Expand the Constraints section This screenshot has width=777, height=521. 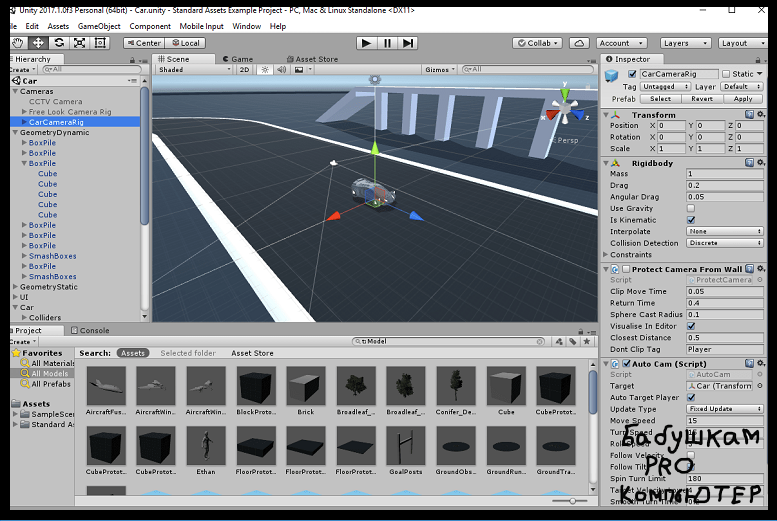coord(606,254)
